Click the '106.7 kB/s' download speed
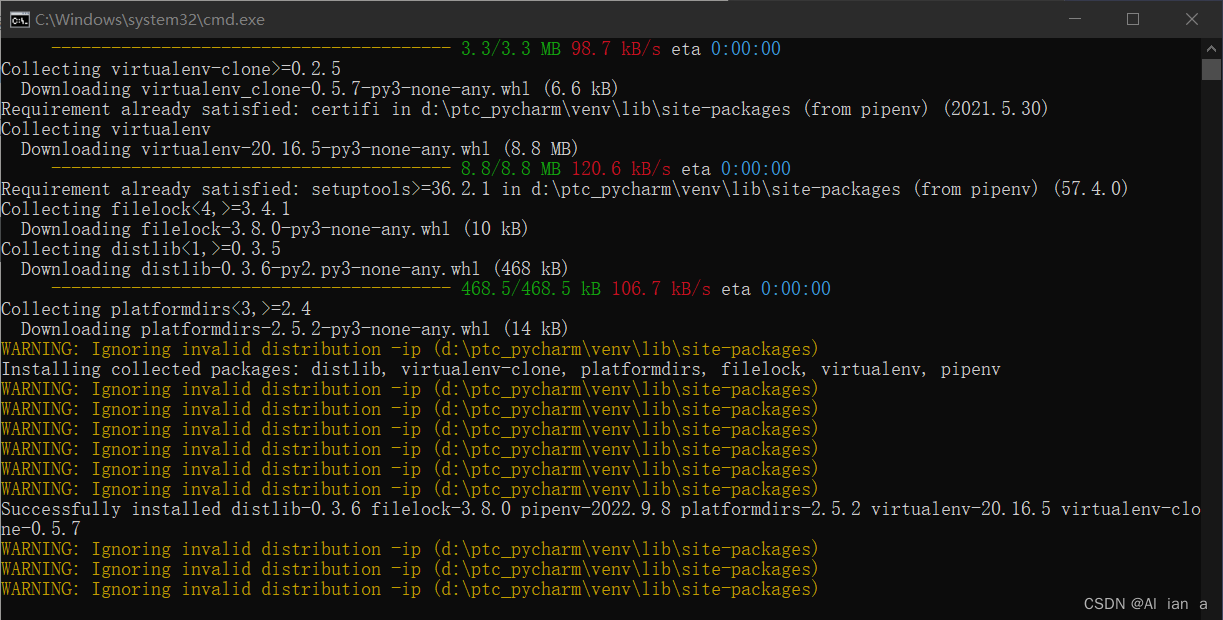 click(x=661, y=289)
